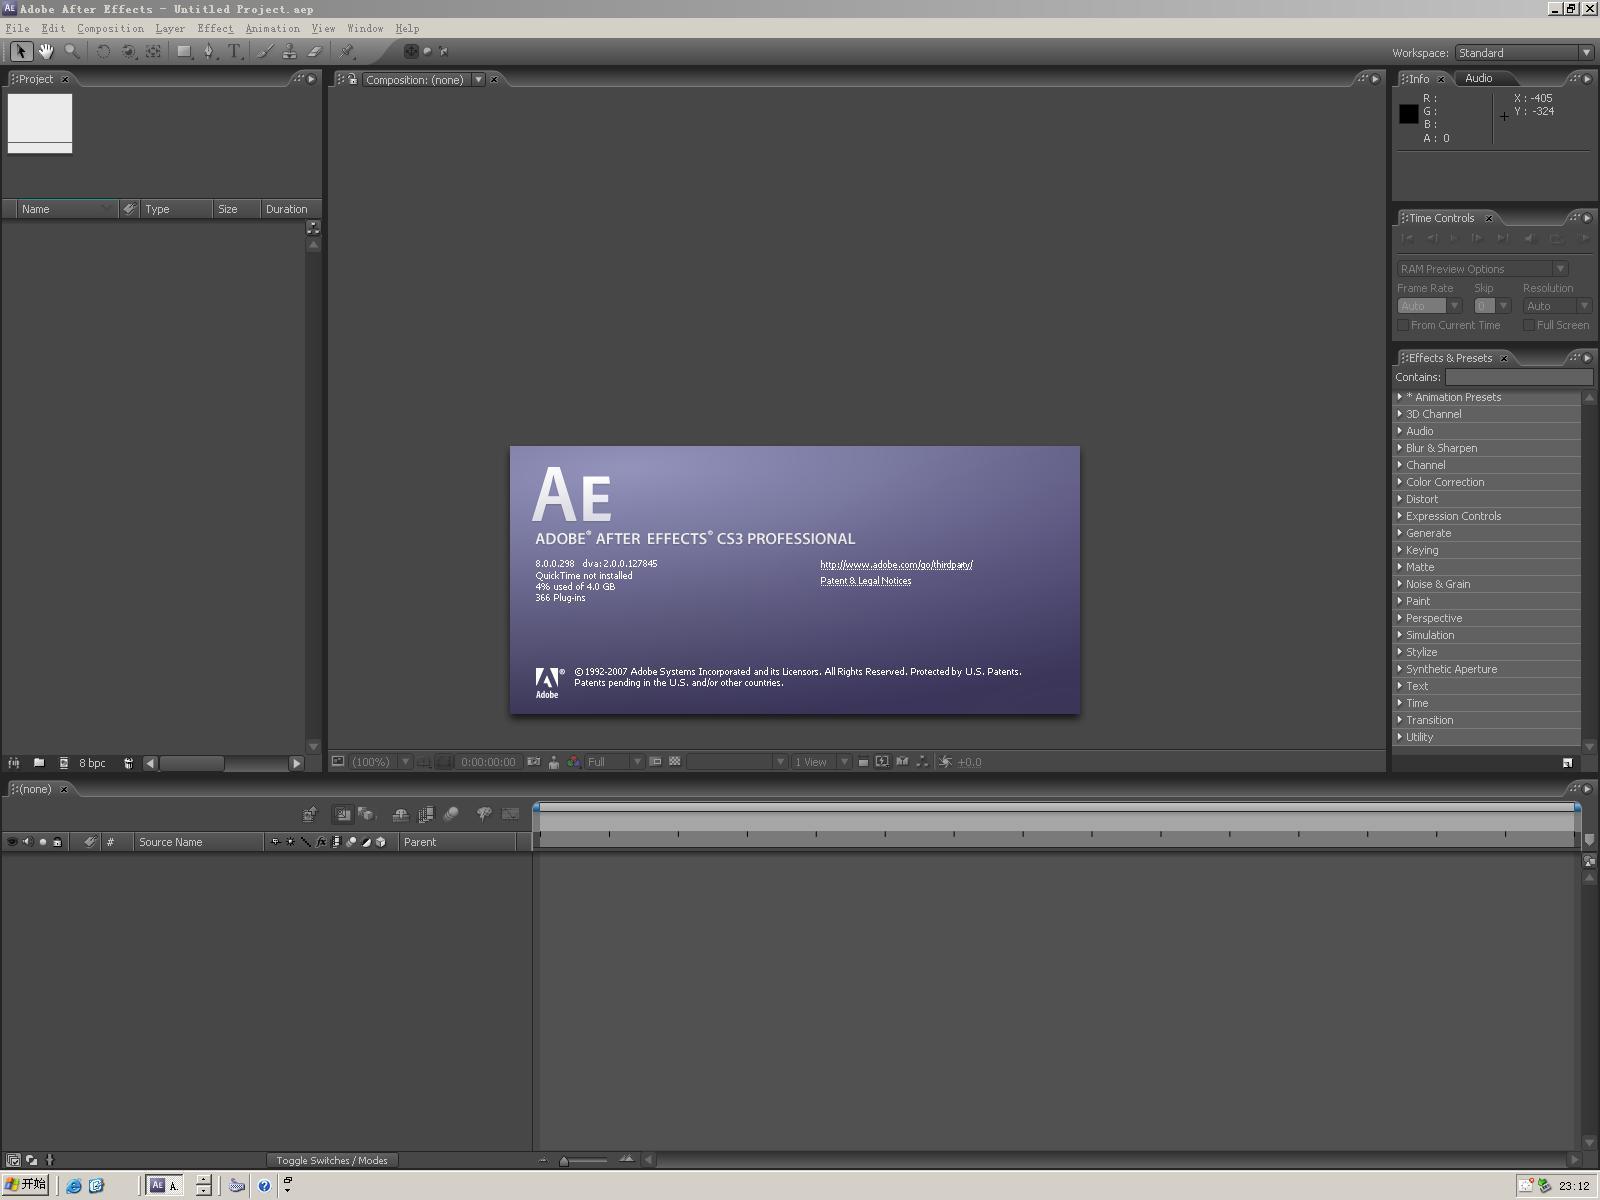Screen dimensions: 1600x1200
Task: Click the adobe.com thirdparty link
Action: click(896, 565)
